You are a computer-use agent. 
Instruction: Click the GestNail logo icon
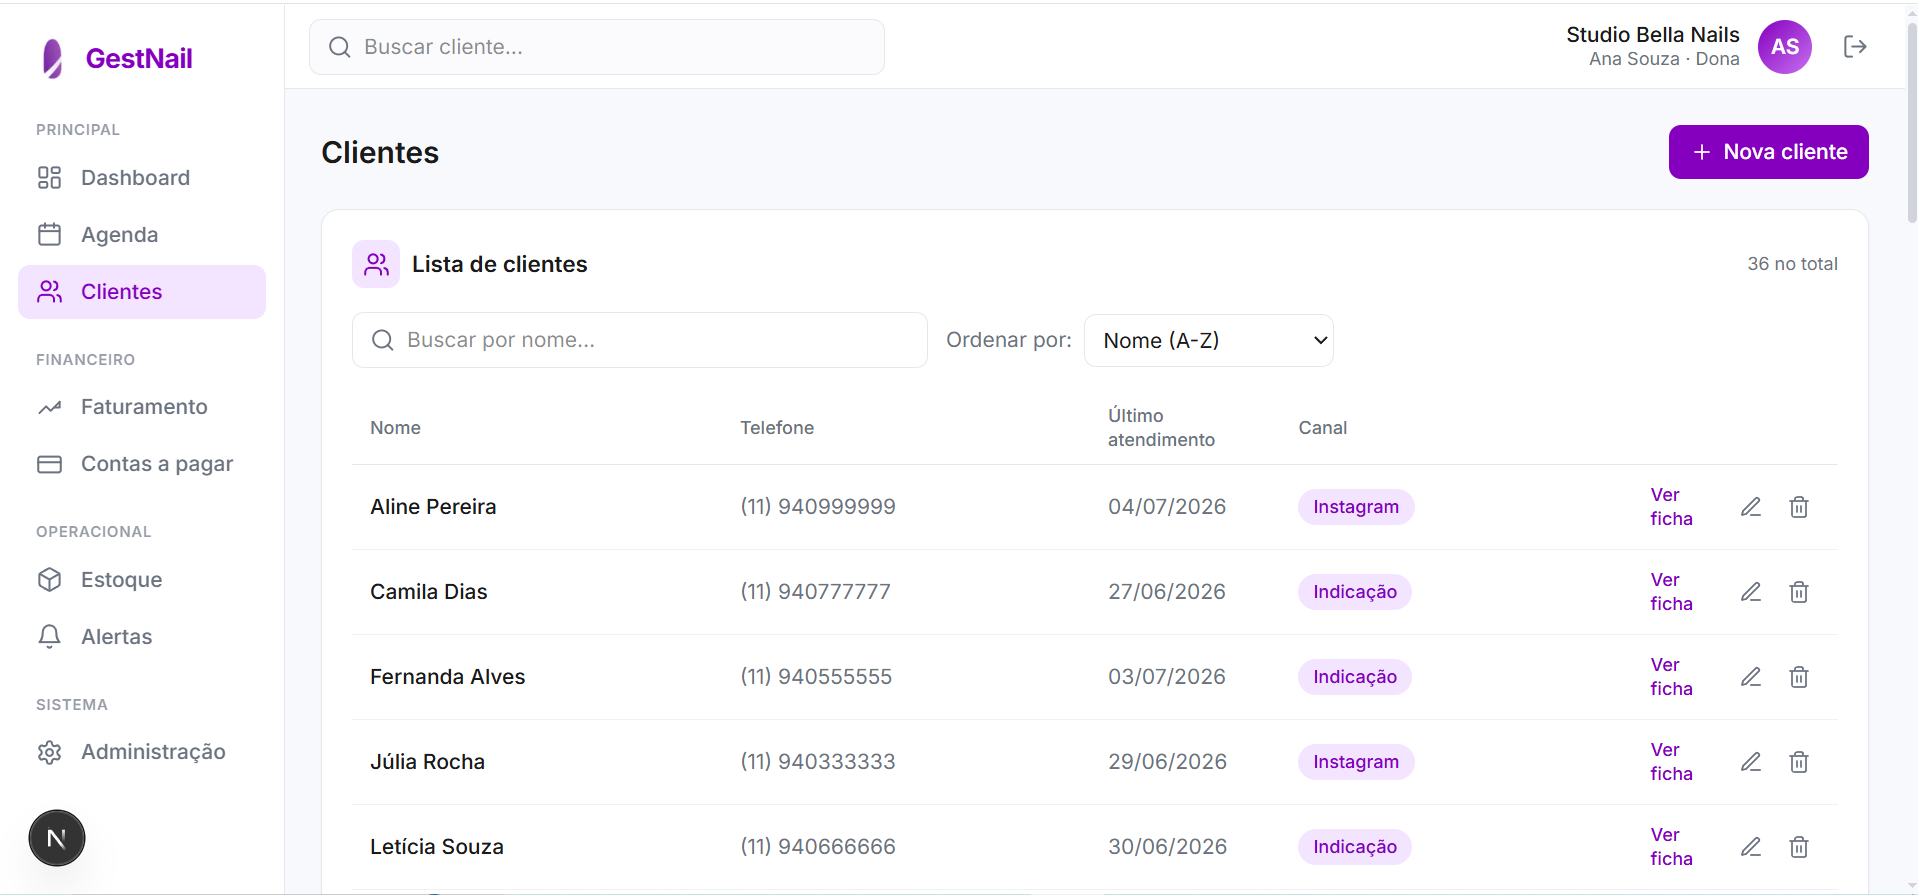[x=53, y=58]
